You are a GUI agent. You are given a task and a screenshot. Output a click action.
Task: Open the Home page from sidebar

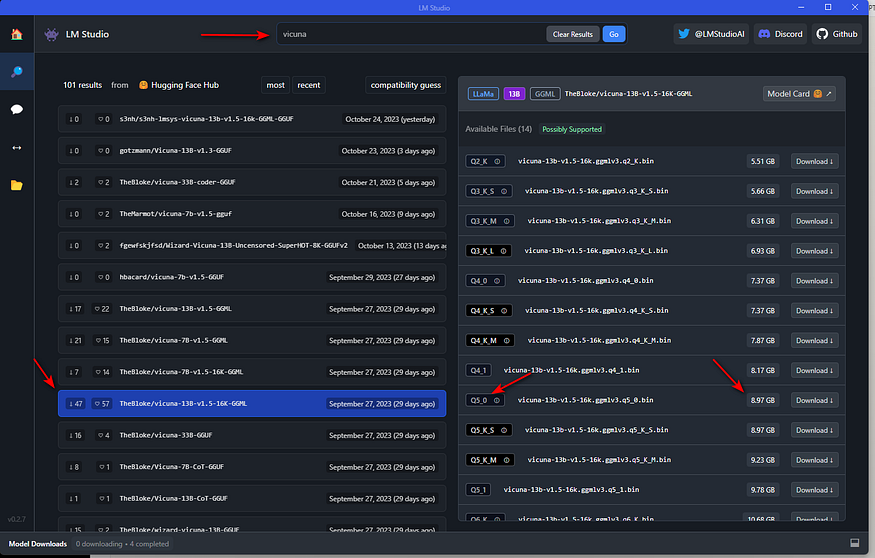(17, 34)
